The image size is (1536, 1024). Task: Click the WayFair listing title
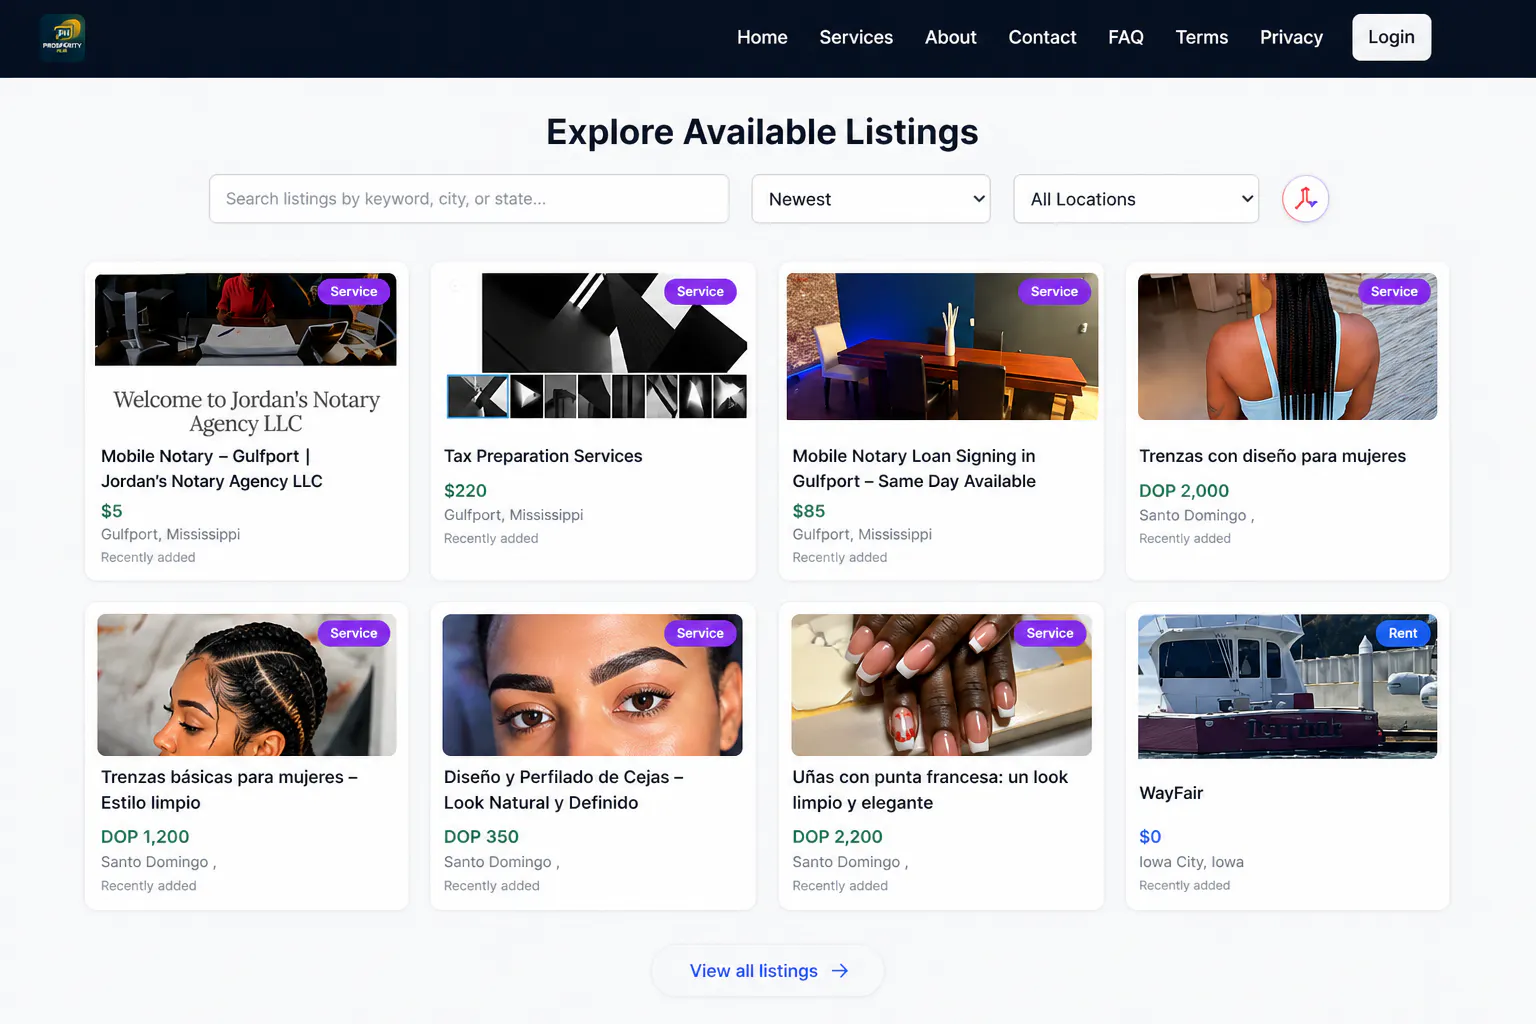tap(1171, 793)
